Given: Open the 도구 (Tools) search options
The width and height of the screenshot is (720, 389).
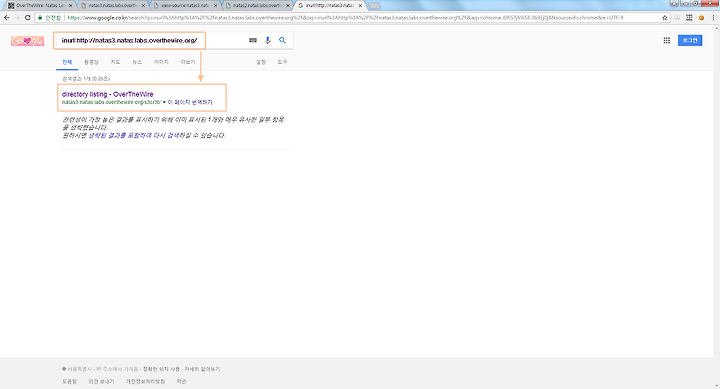Looking at the screenshot, I should 282,62.
